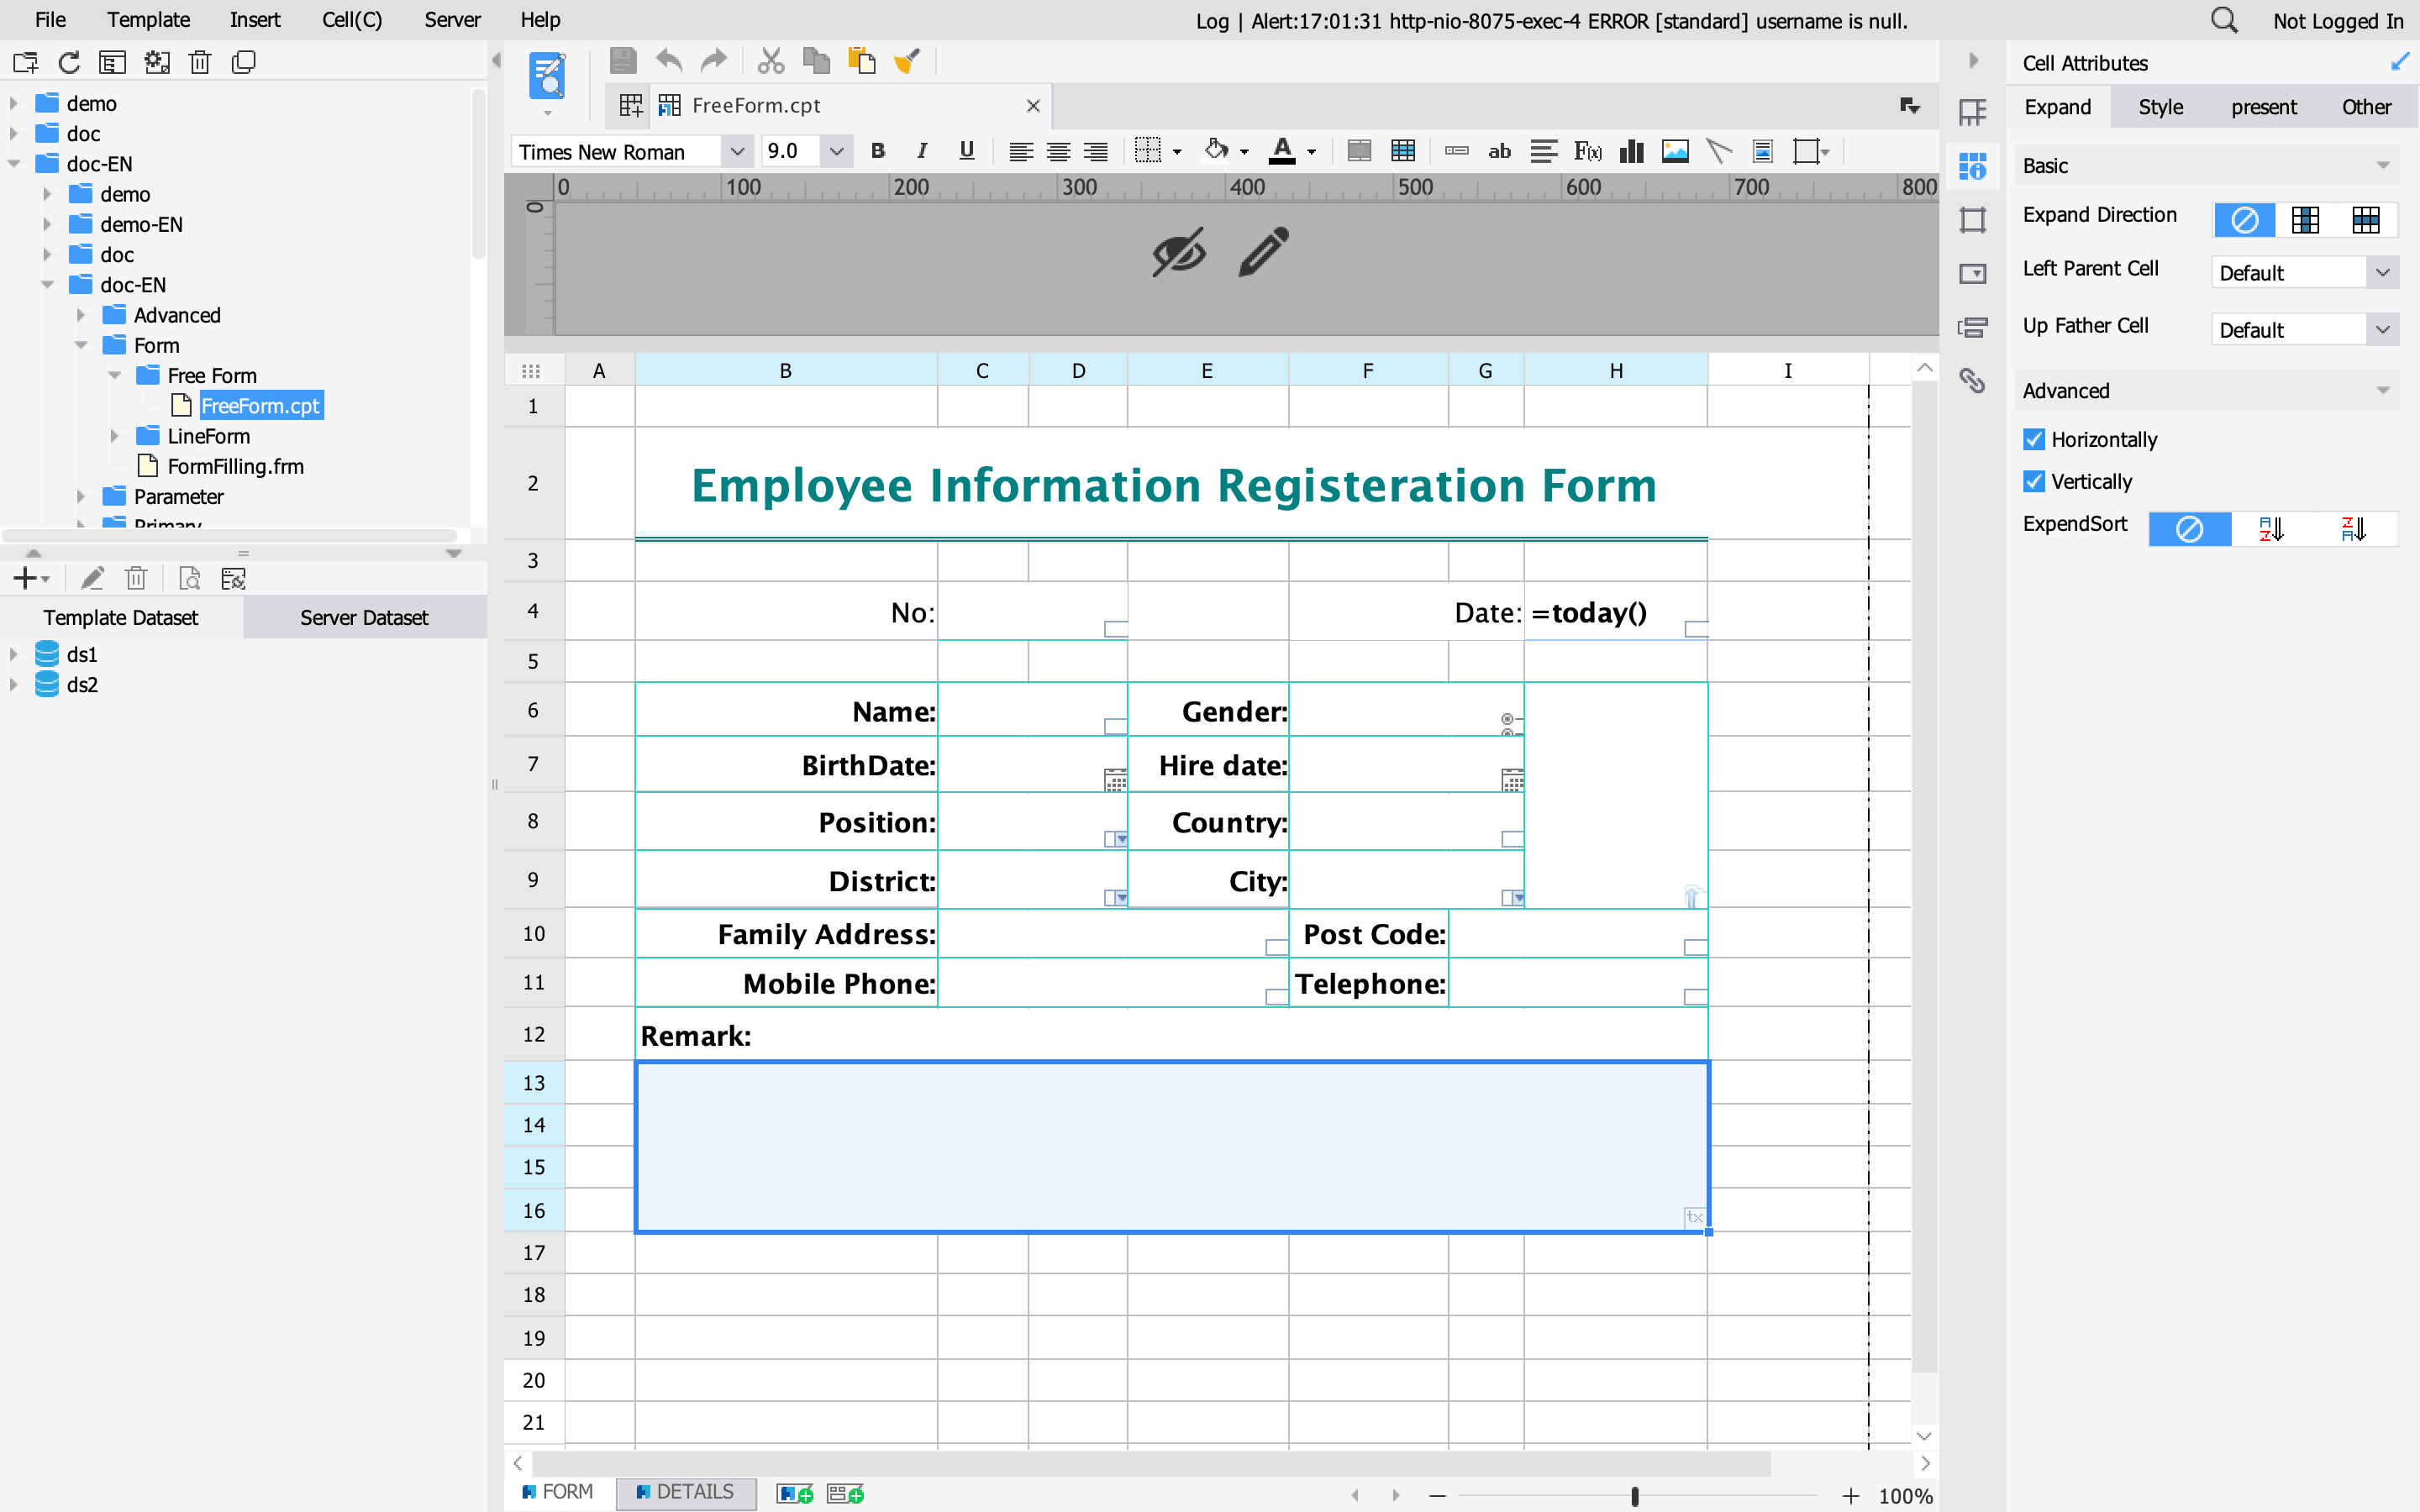
Task: Switch to the DETAILS tab
Action: (687, 1491)
